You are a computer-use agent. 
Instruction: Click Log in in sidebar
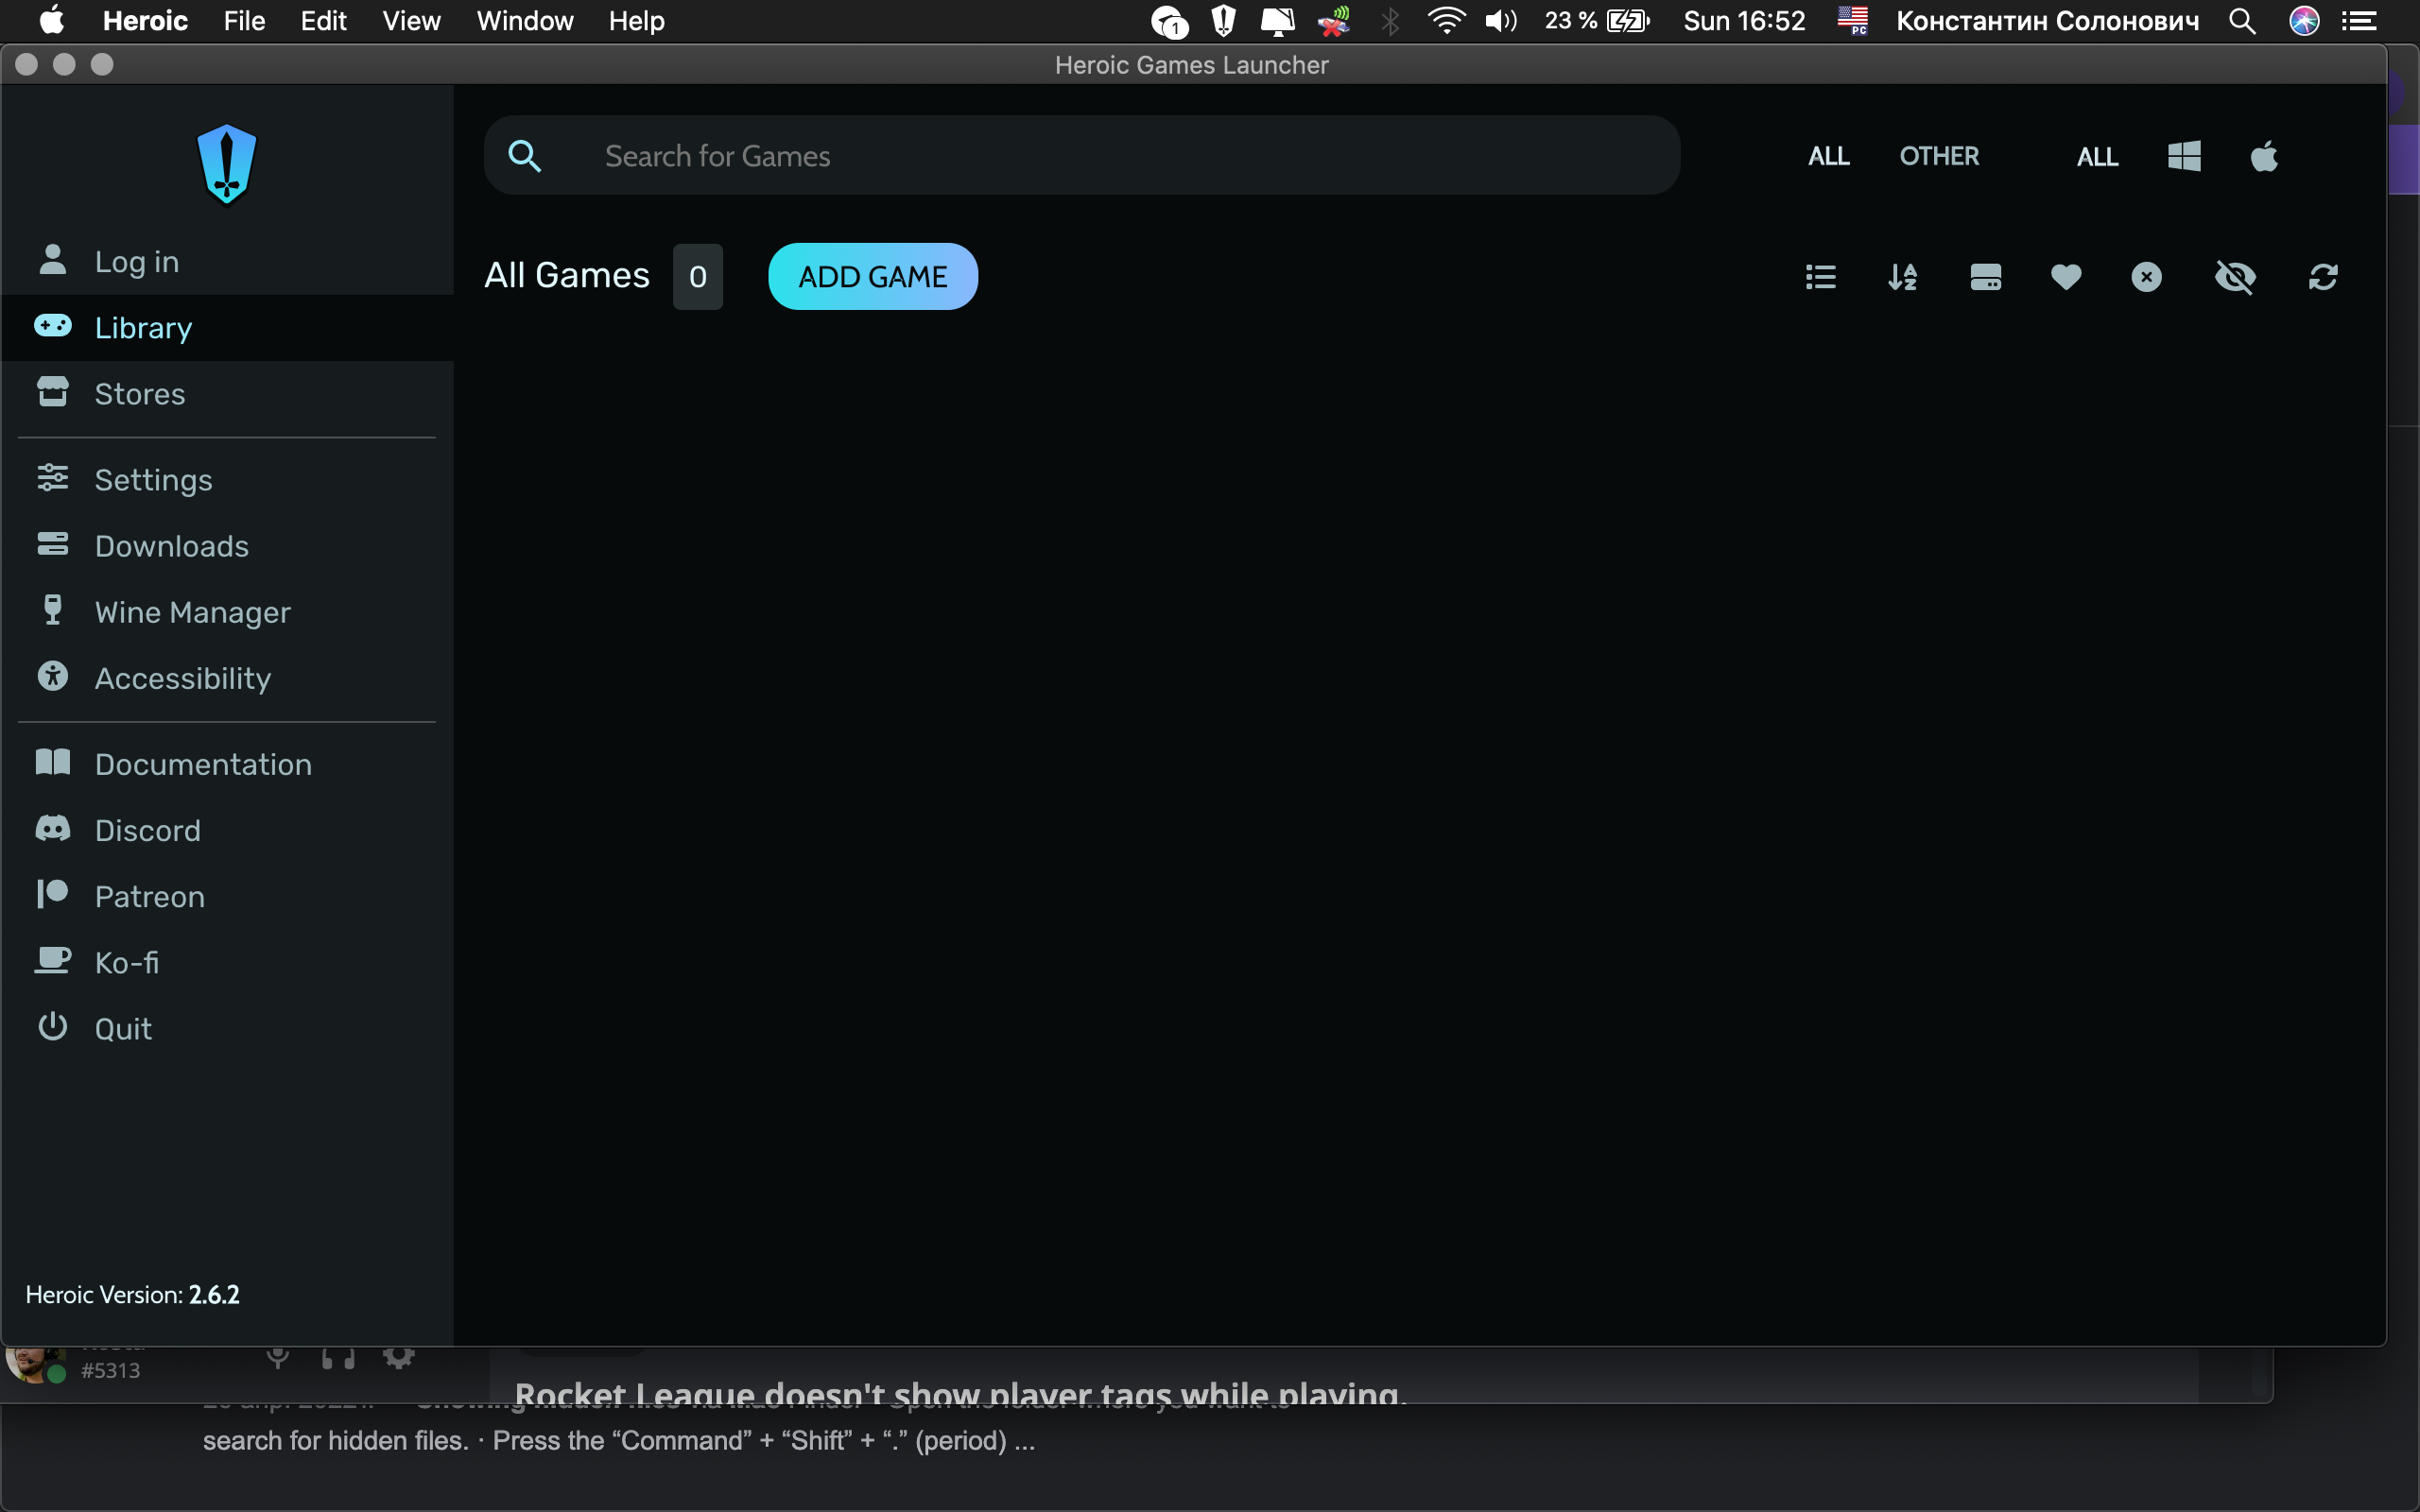136,262
